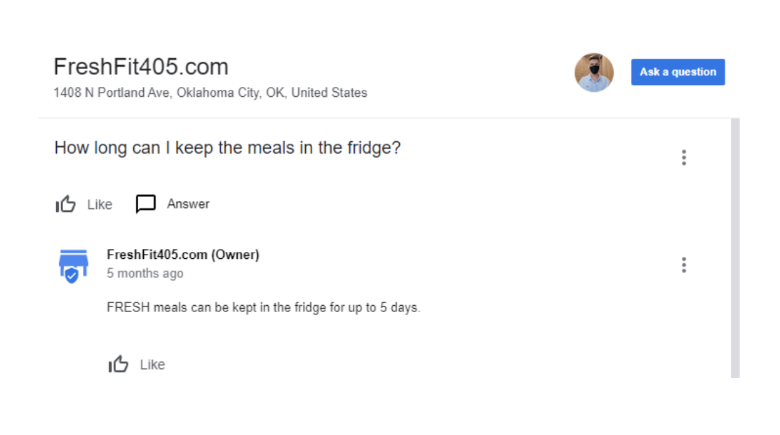The image size is (780, 435).
Task: Click the thumbs-up icon under the question
Action: pyautogui.click(x=66, y=204)
